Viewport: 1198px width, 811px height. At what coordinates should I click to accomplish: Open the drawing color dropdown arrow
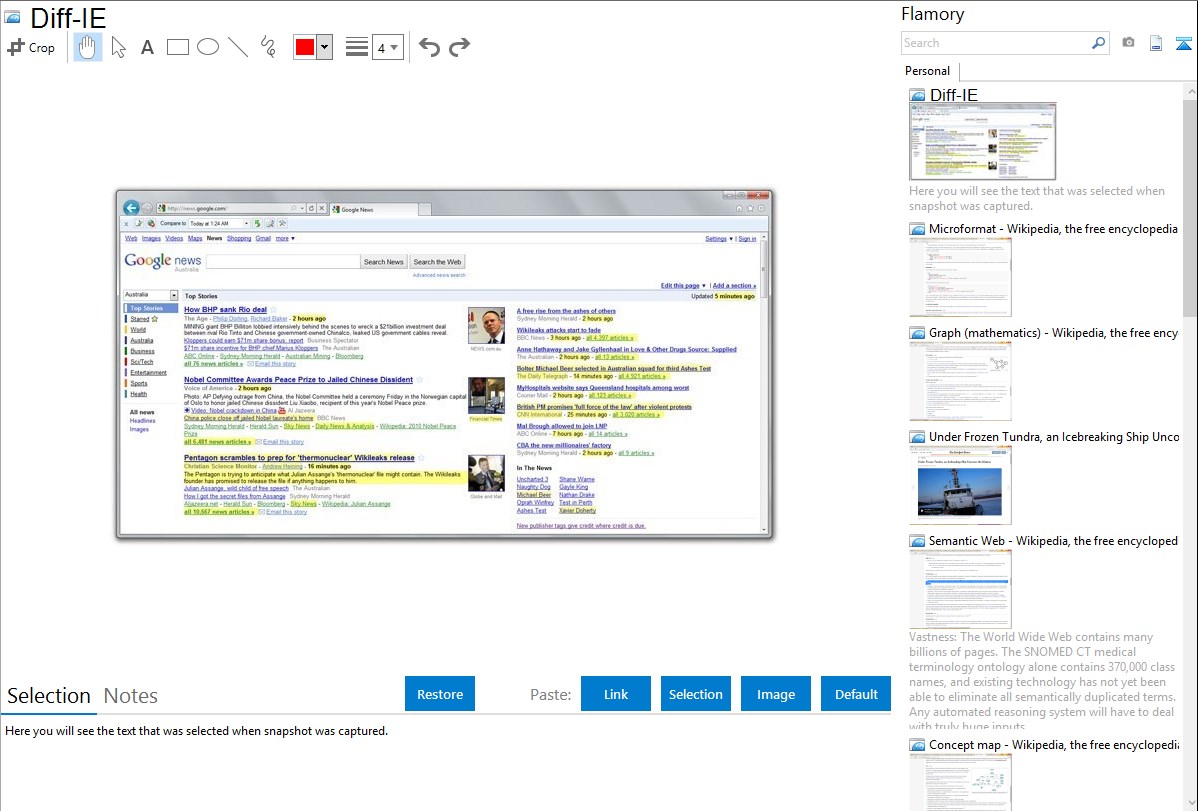tap(325, 47)
